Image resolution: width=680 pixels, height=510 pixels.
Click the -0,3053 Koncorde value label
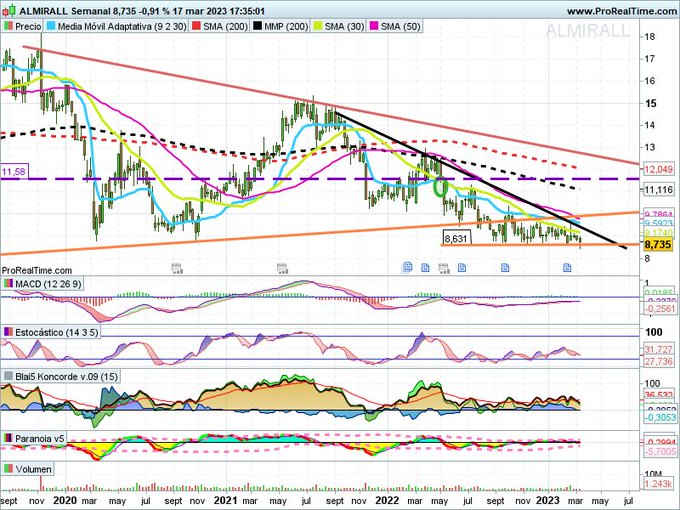pyautogui.click(x=659, y=417)
